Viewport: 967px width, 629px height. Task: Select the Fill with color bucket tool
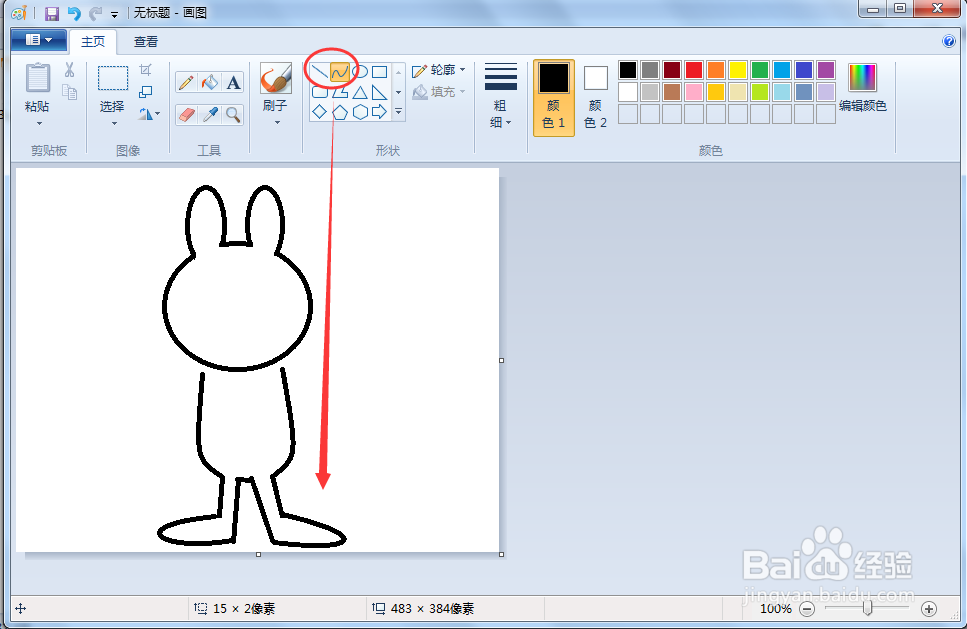click(x=208, y=81)
